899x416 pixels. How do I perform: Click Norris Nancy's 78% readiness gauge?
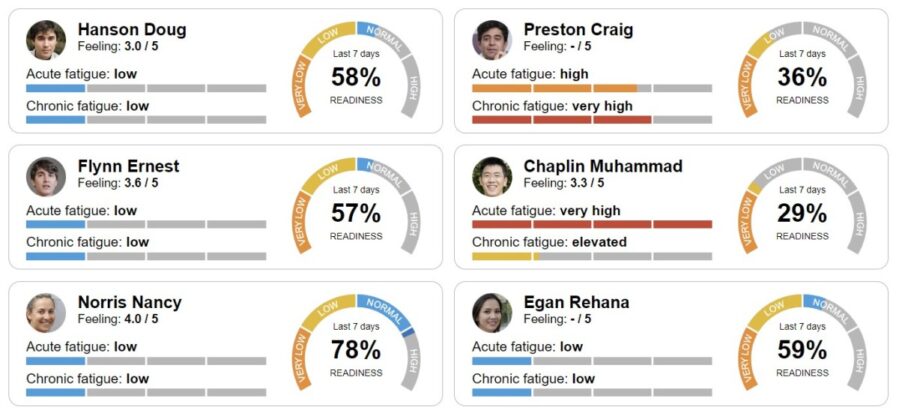click(356, 350)
